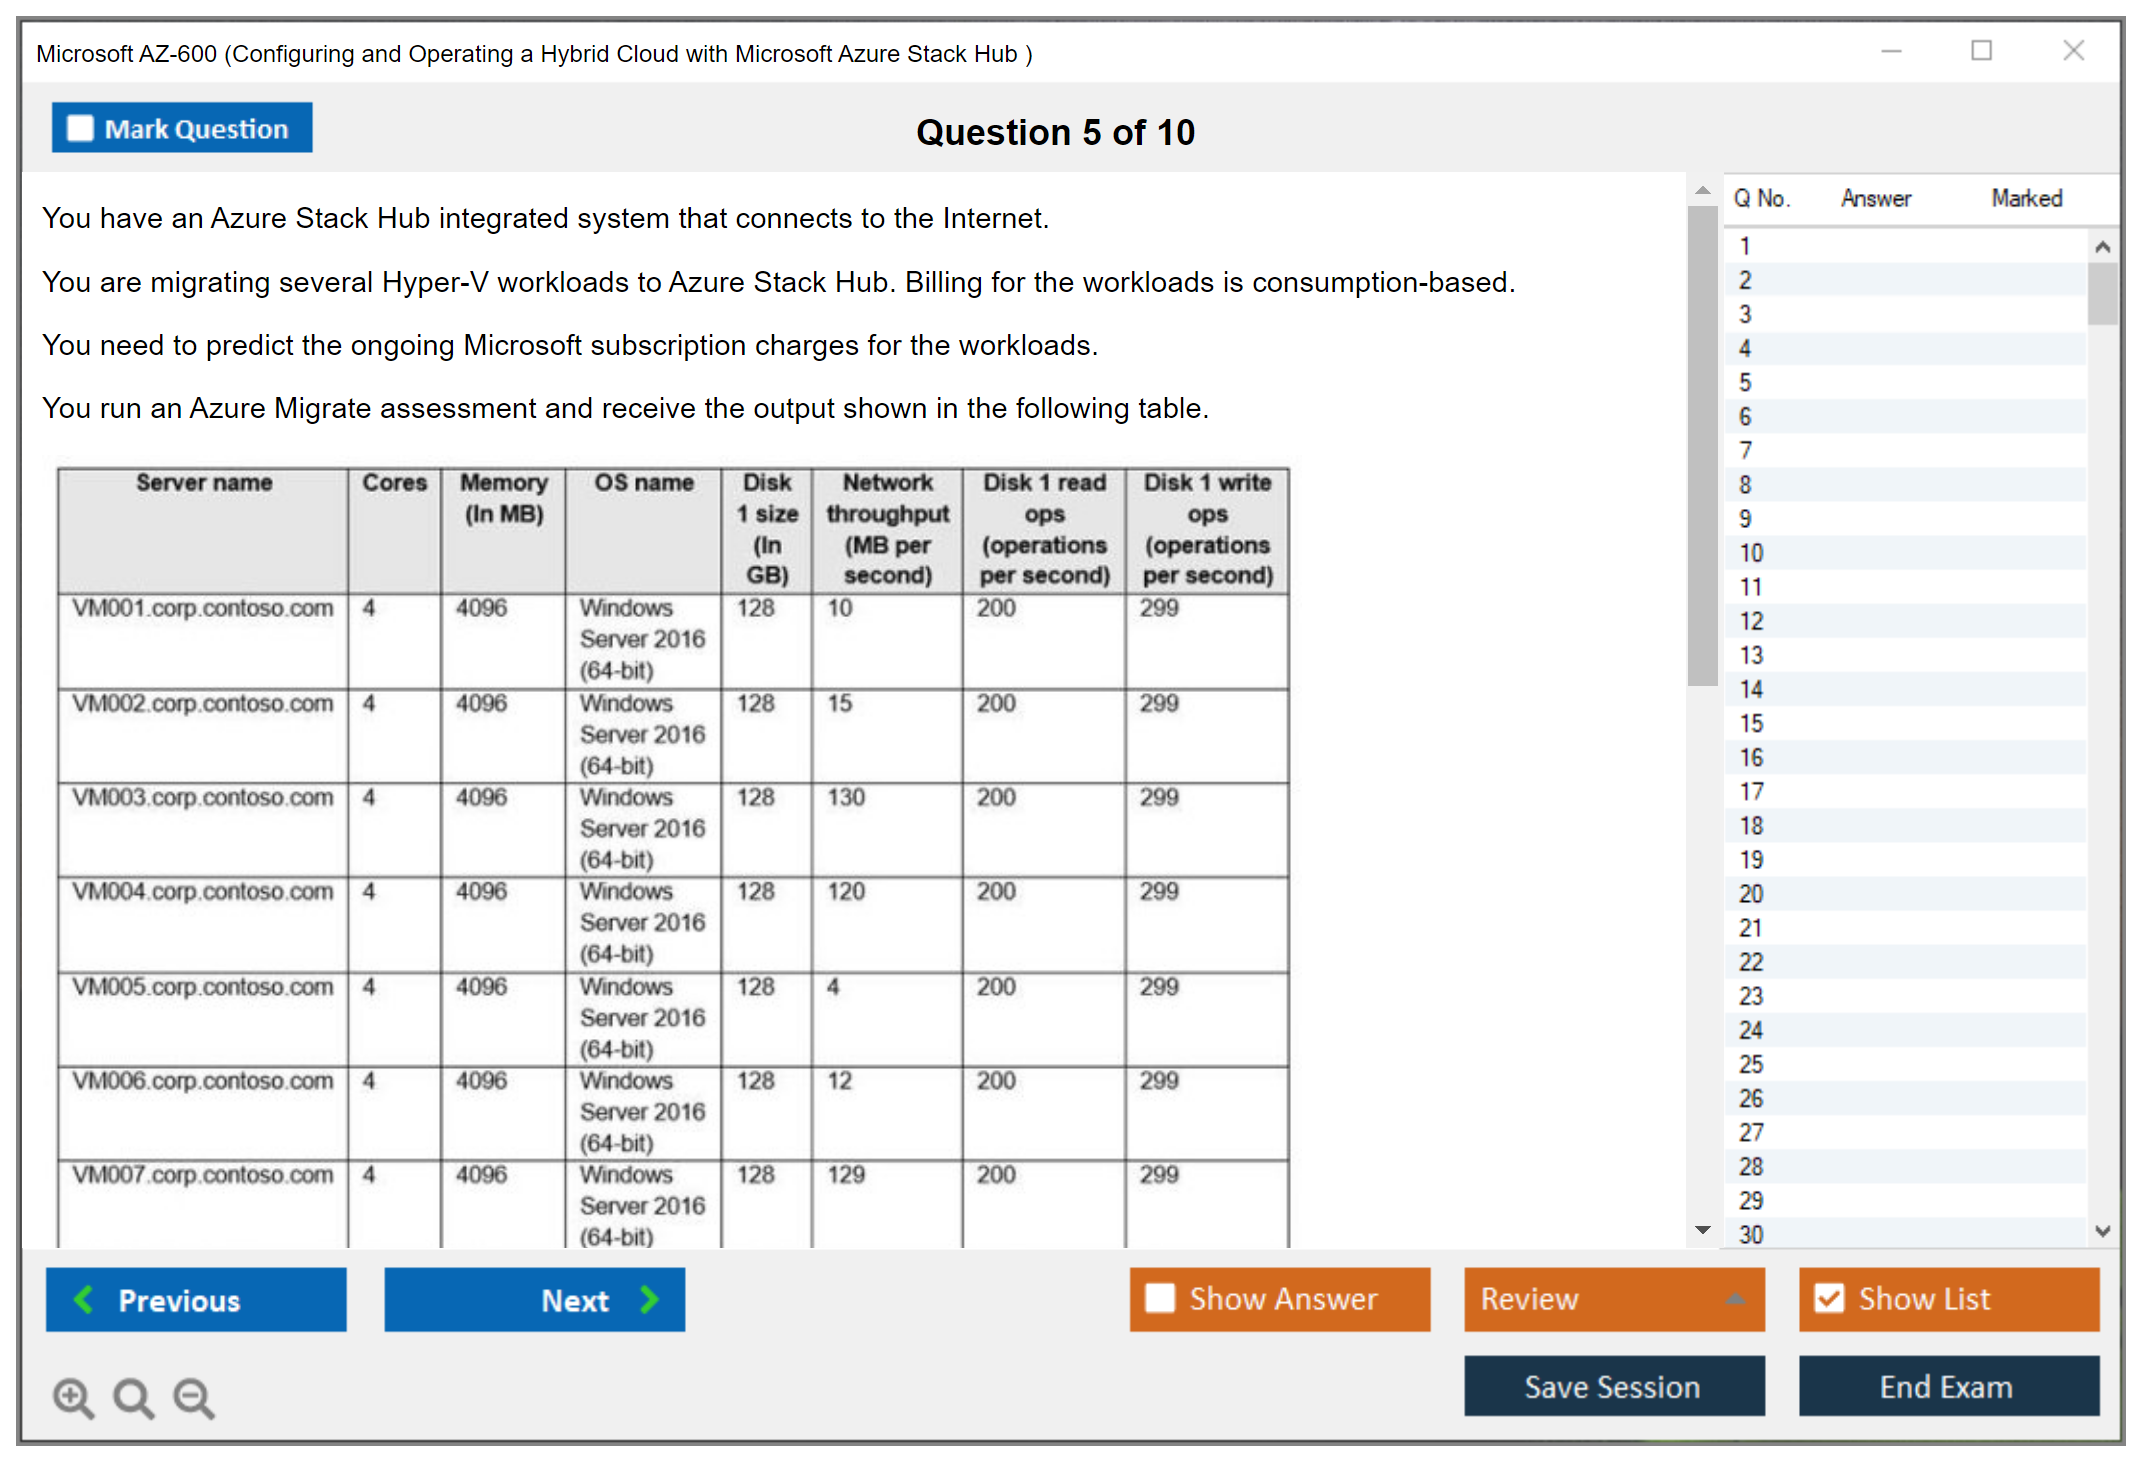Viewport: 2150px width, 1470px height.
Task: Click the green left arrow on Previous
Action: click(x=84, y=1299)
